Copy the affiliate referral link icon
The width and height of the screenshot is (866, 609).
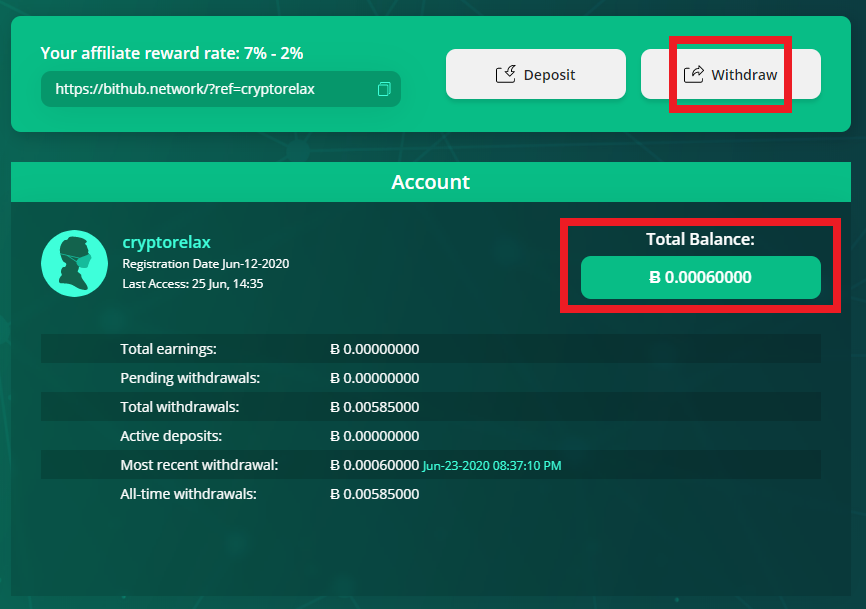pos(384,89)
